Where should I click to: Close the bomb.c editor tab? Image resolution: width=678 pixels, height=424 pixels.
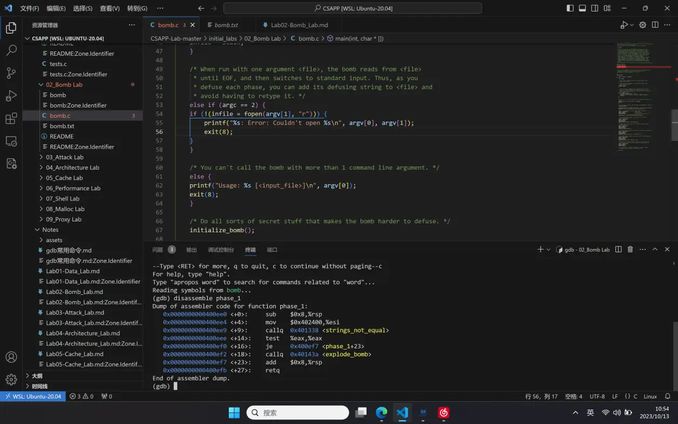pos(192,25)
